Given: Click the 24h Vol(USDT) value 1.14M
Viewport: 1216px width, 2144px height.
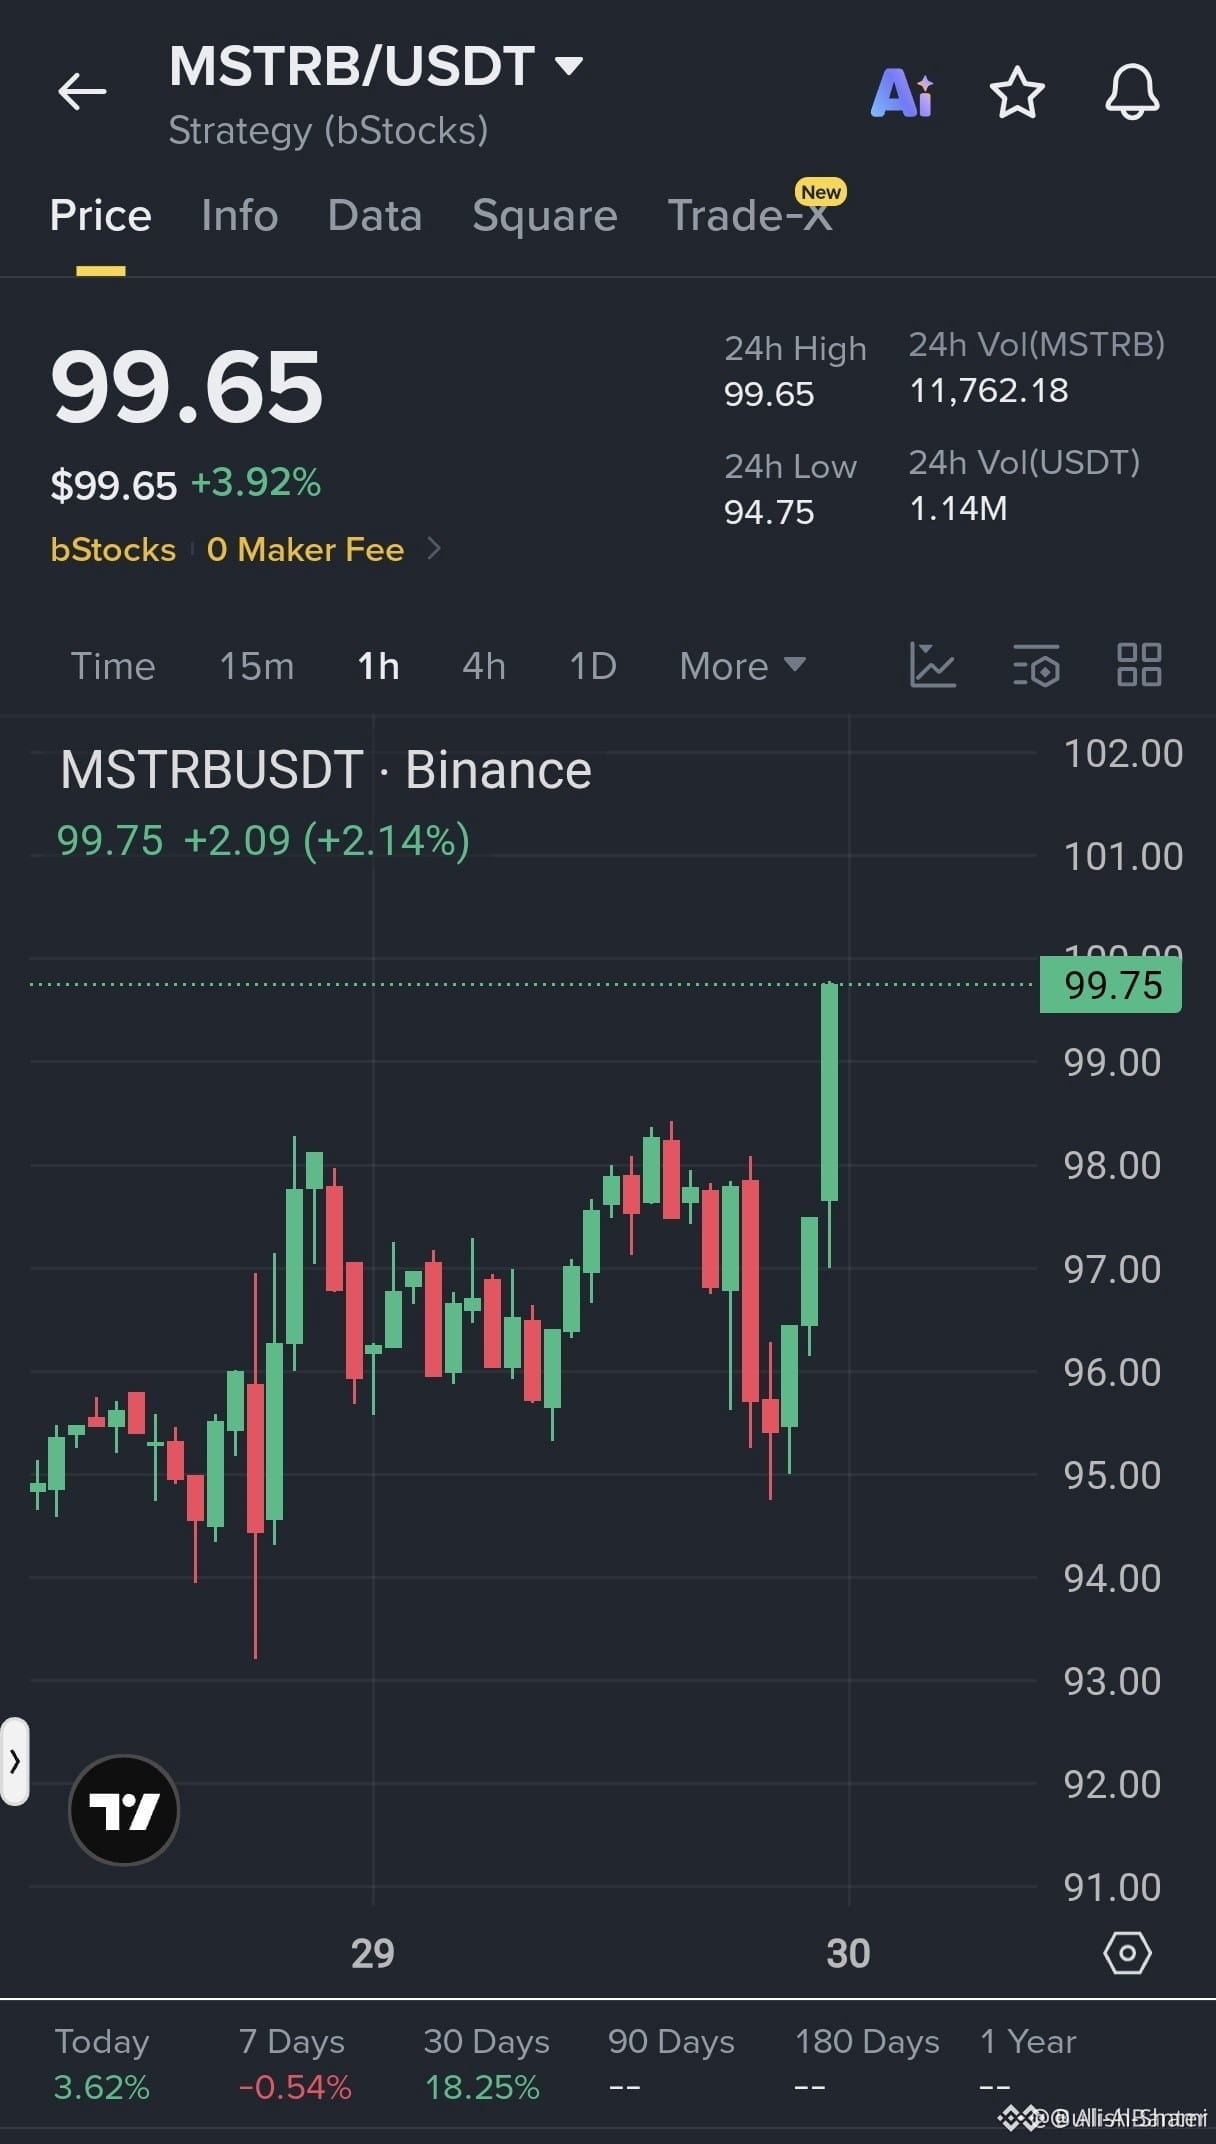Looking at the screenshot, I should point(958,508).
